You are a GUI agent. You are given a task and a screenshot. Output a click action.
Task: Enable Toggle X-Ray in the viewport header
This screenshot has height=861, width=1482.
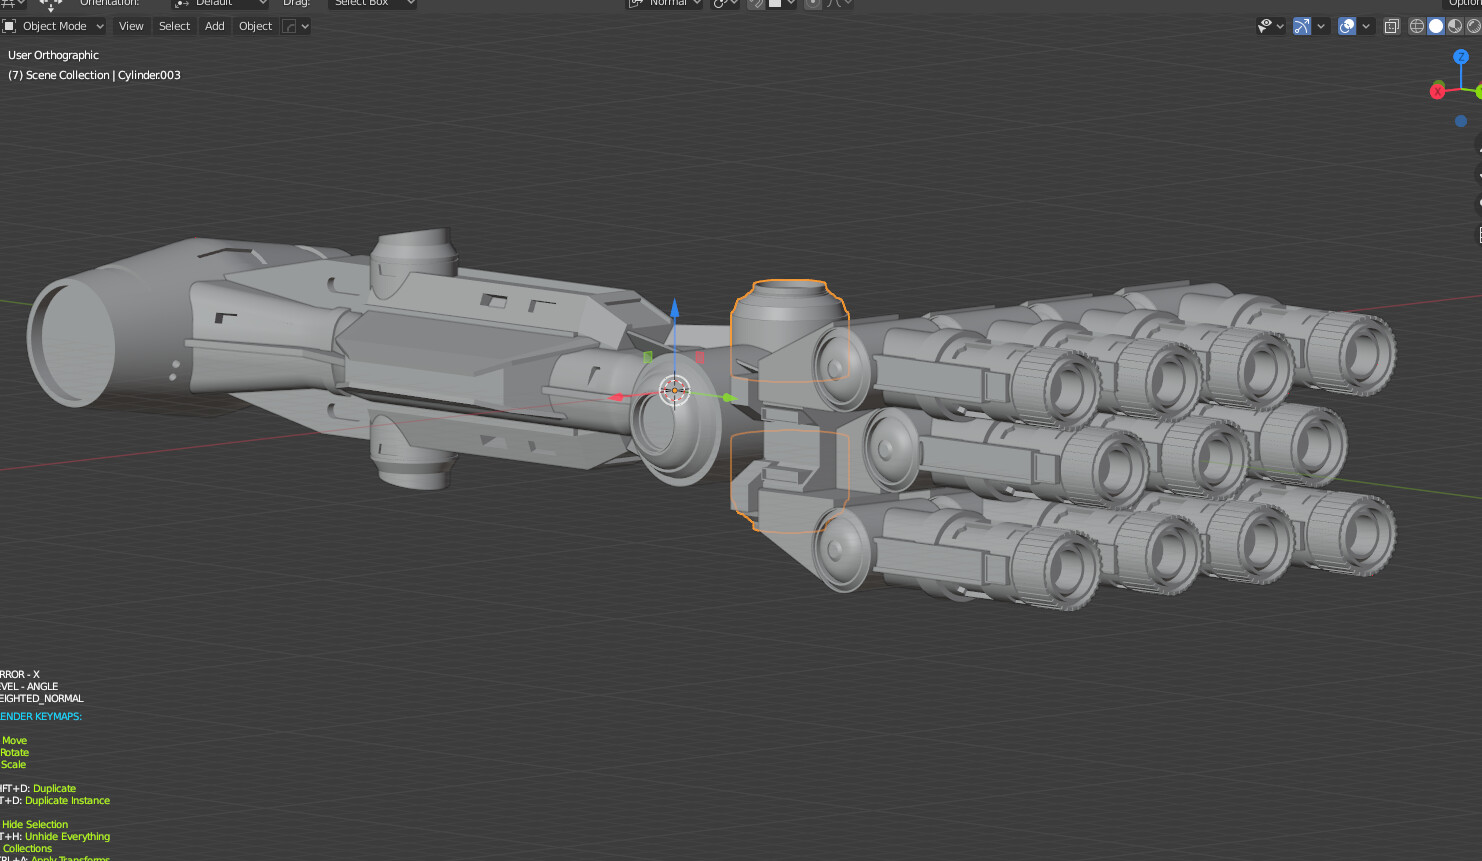point(1391,26)
